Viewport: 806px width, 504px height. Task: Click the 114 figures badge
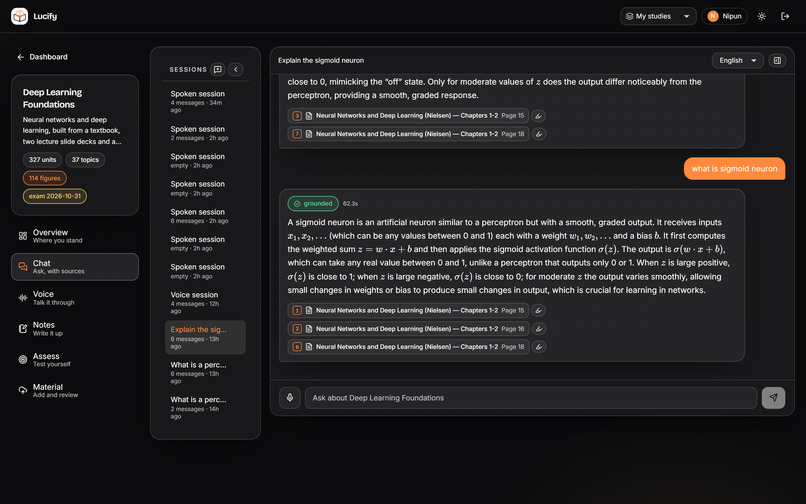tap(45, 178)
